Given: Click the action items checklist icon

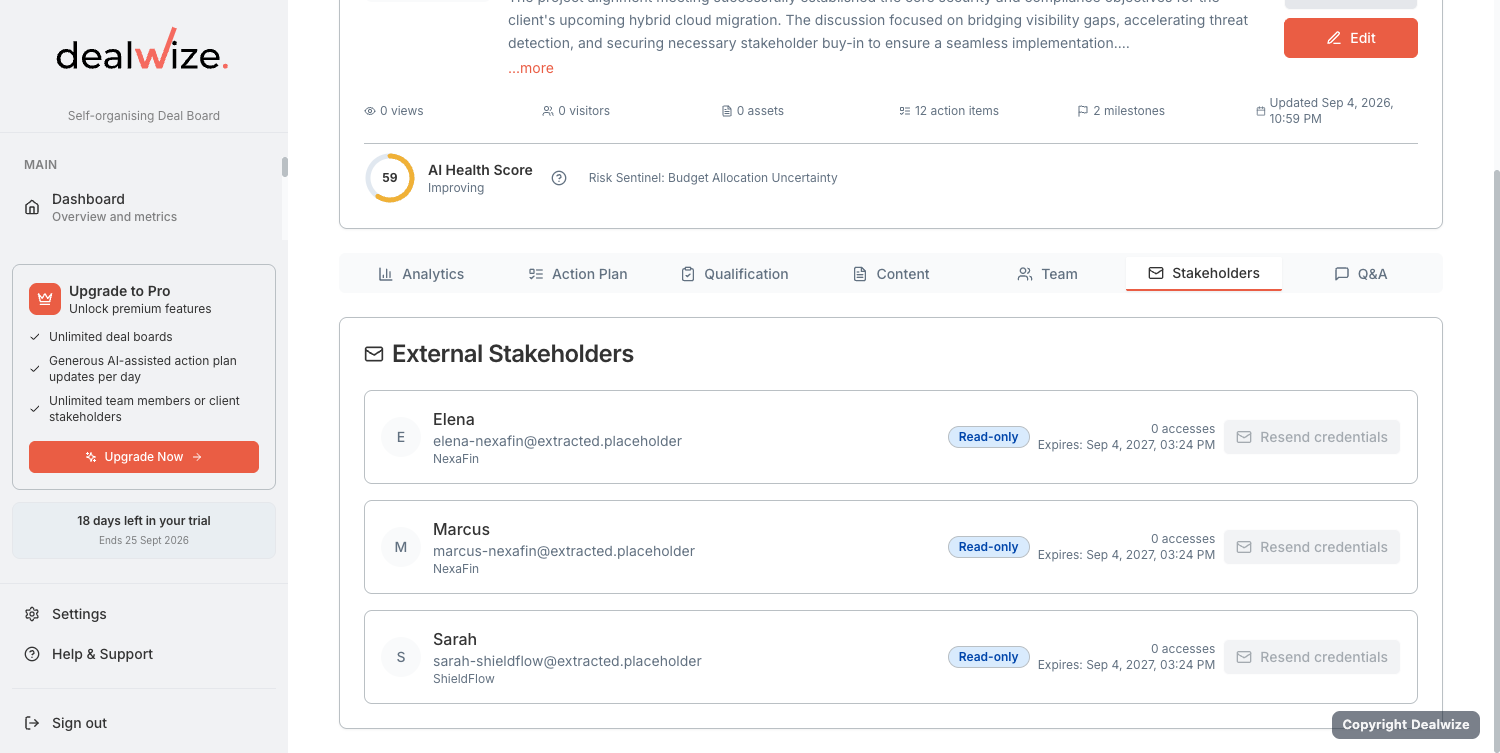Looking at the screenshot, I should pyautogui.click(x=905, y=111).
